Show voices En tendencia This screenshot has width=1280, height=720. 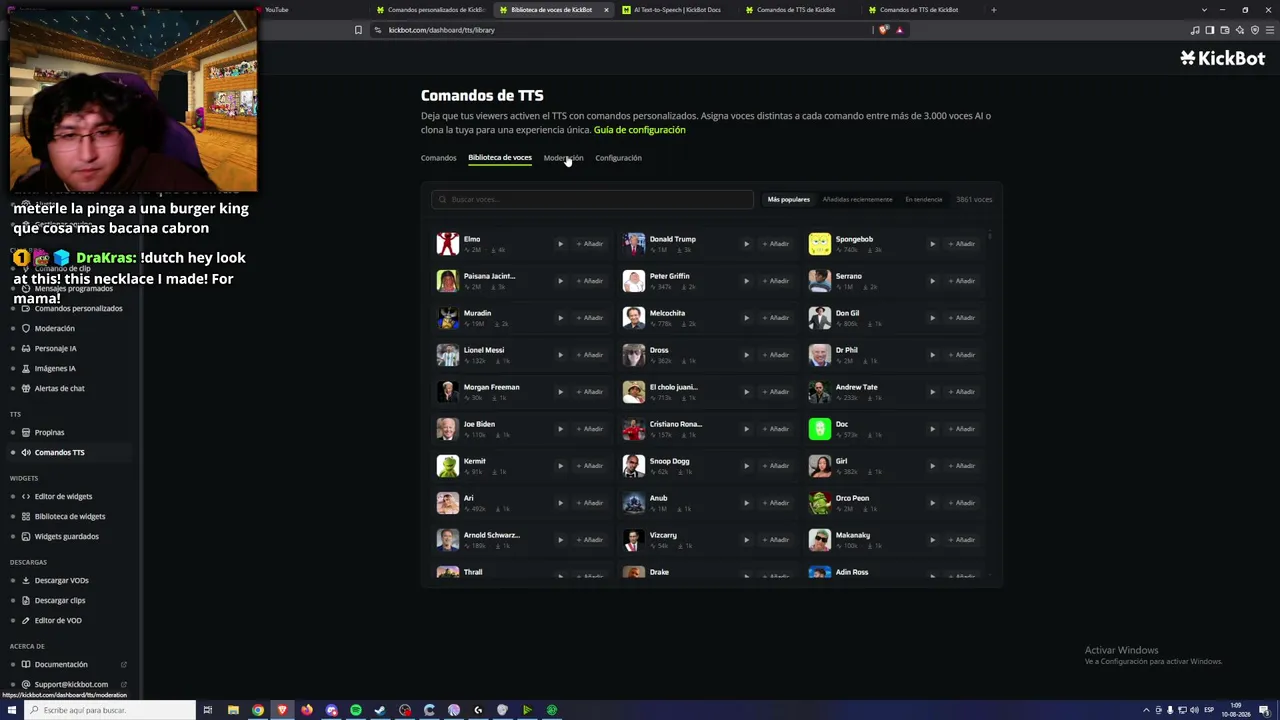(924, 200)
